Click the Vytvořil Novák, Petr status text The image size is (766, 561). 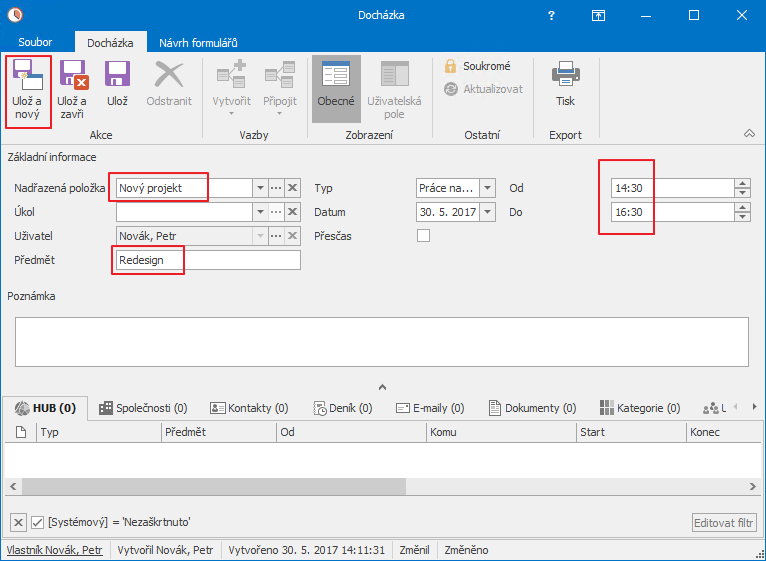pos(166,550)
